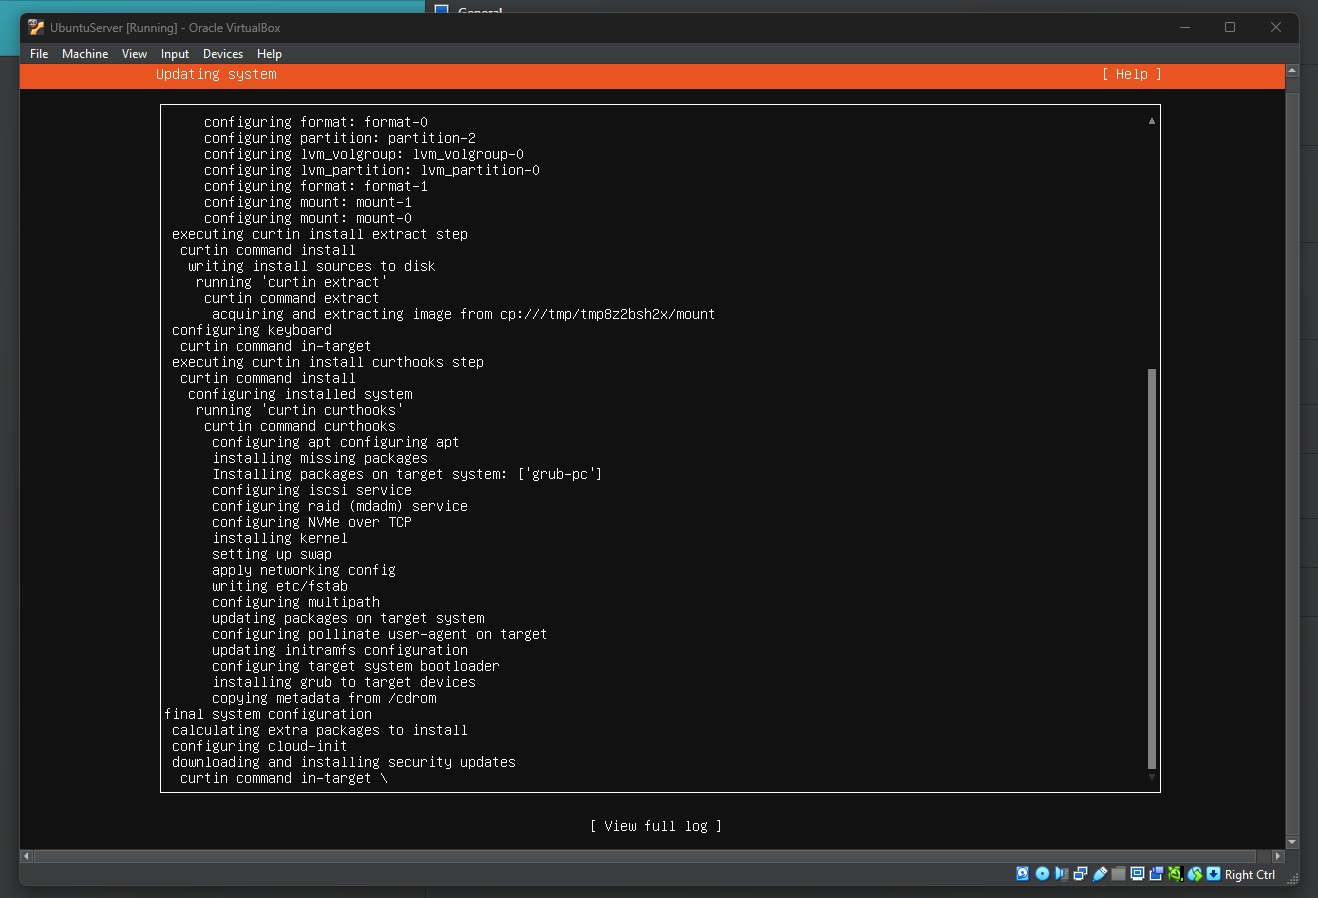This screenshot has height=898, width=1318.
Task: Click the Right Ctrl host key indicator
Action: click(1248, 874)
